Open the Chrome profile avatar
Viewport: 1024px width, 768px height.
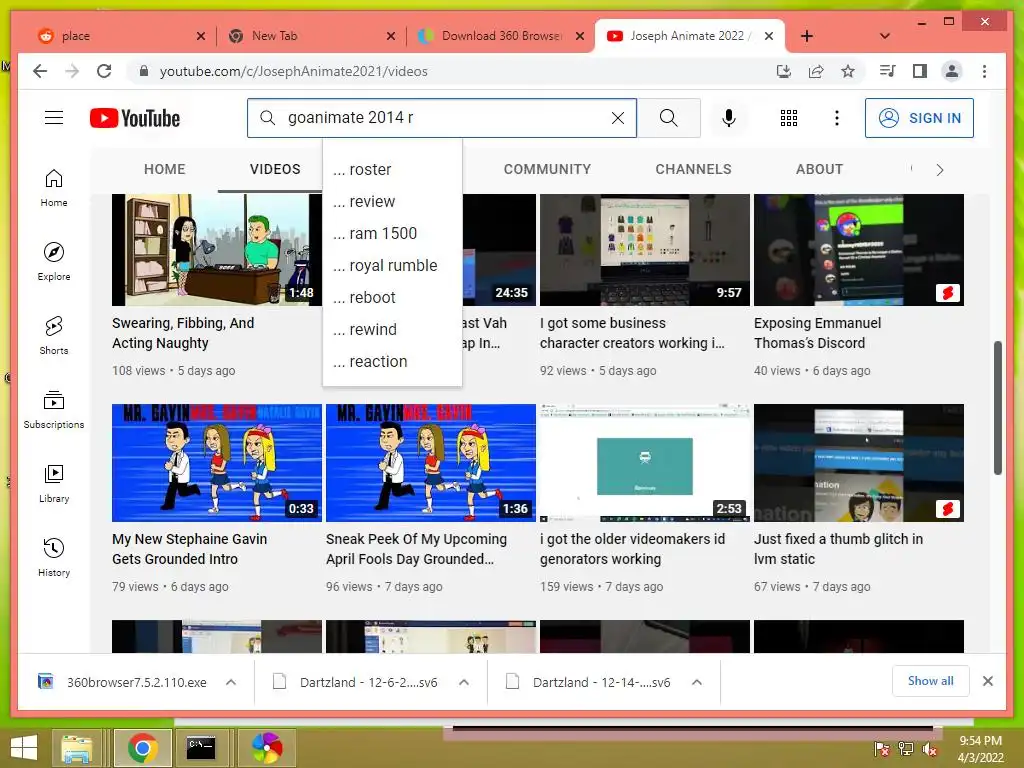[952, 71]
